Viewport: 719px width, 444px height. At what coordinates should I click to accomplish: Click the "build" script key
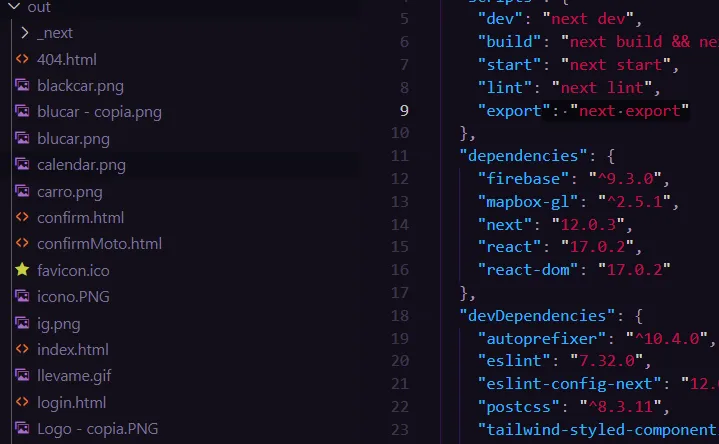509,42
